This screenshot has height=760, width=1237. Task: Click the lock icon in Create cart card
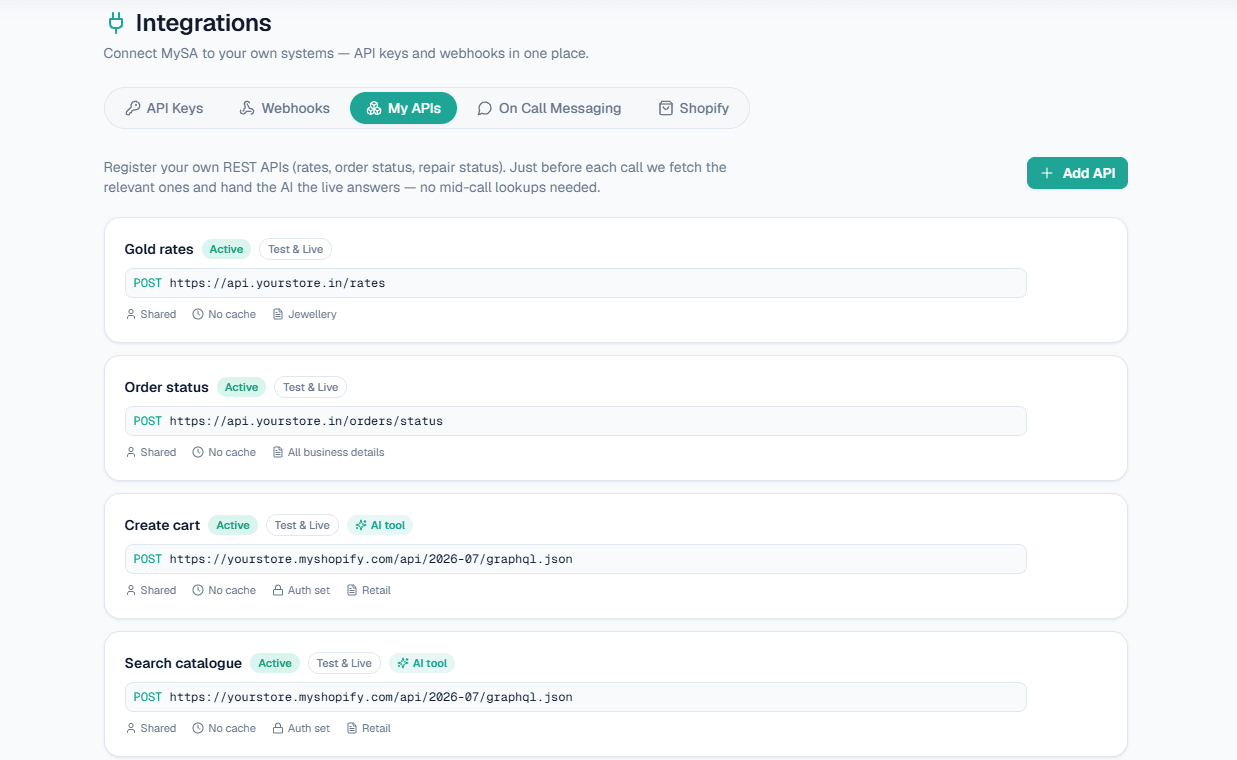tap(278, 590)
